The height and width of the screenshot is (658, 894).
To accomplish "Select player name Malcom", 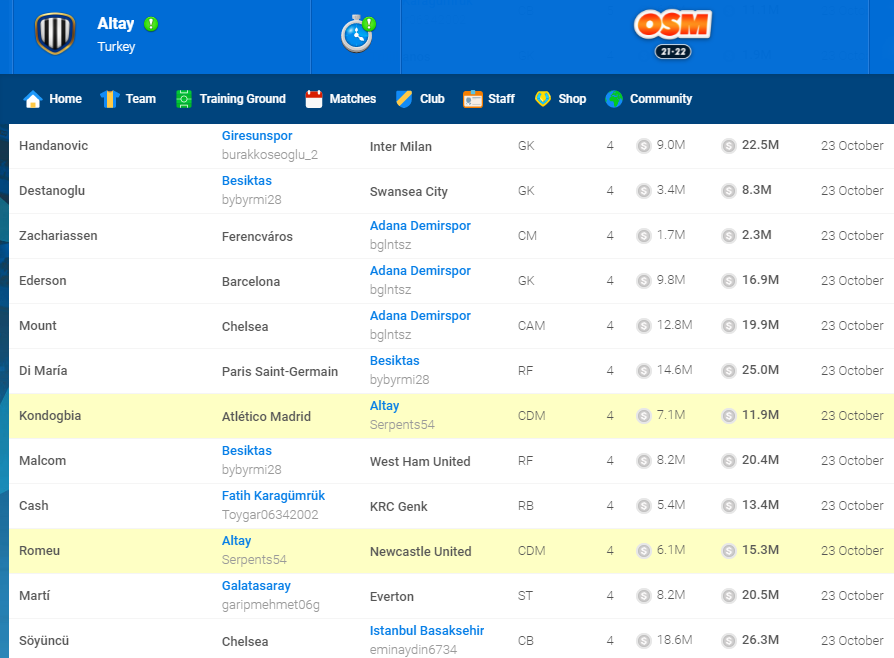I will point(42,461).
